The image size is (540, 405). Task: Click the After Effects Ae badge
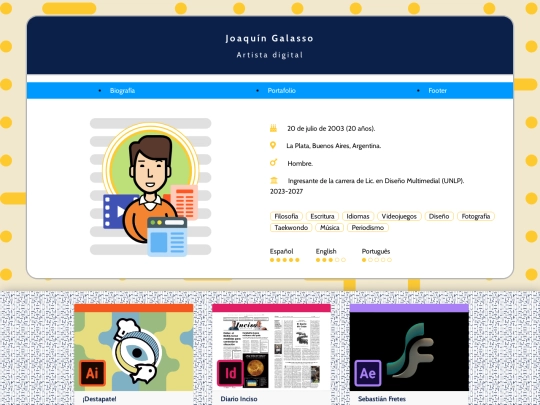coord(368,373)
